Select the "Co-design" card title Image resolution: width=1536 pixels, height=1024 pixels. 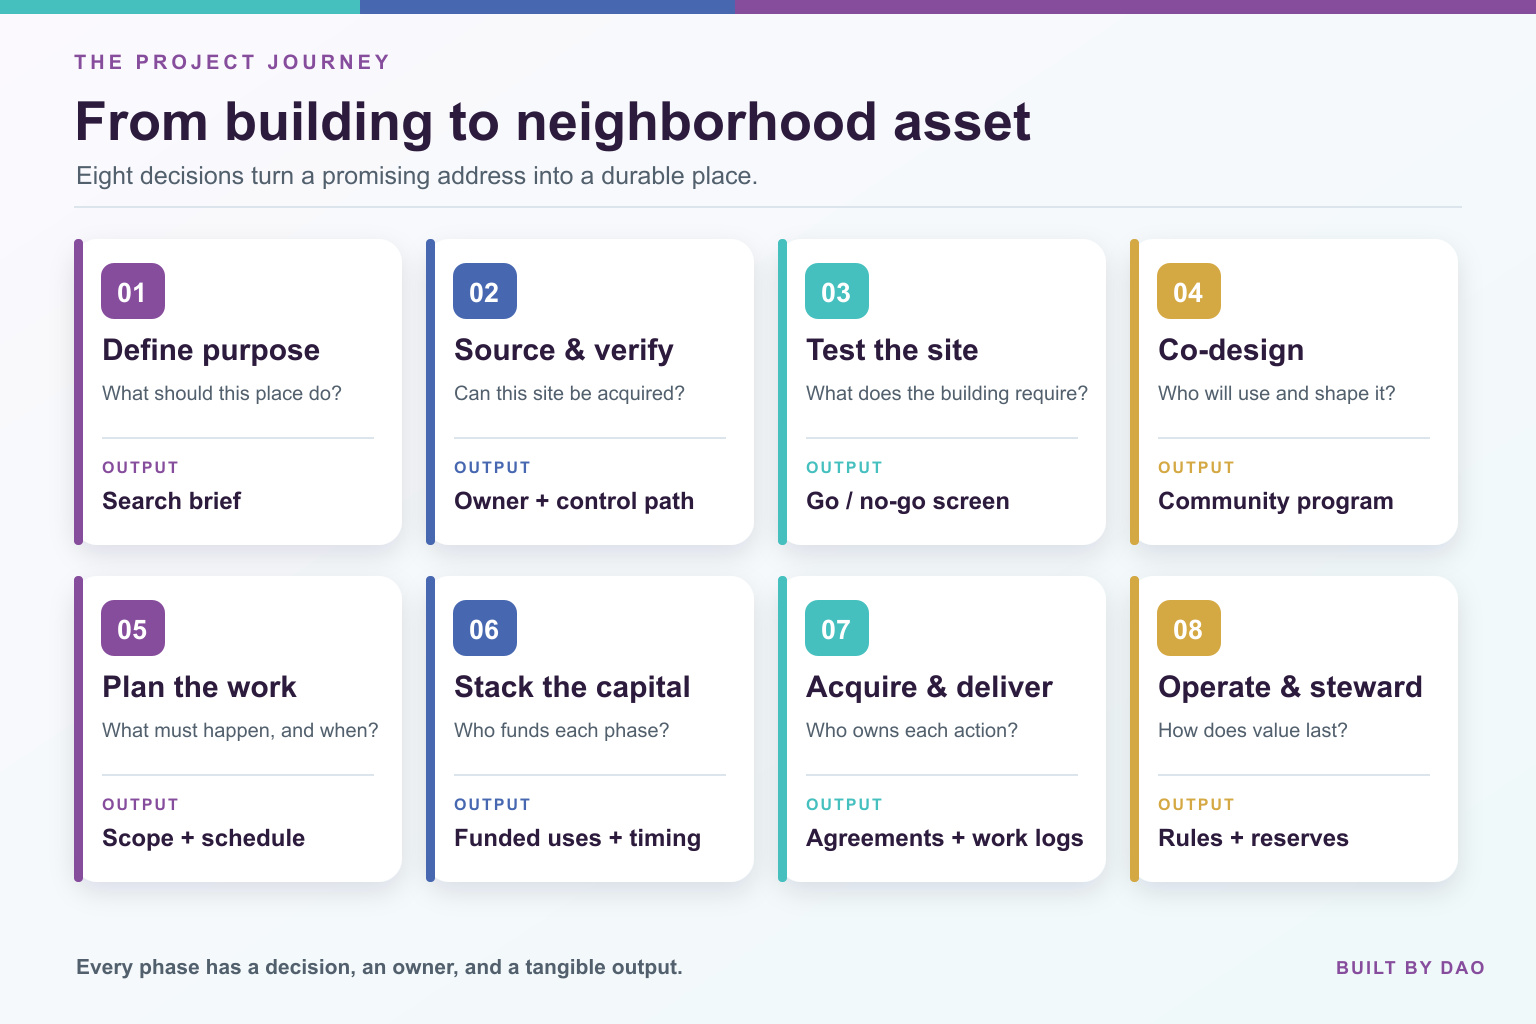point(1231,350)
